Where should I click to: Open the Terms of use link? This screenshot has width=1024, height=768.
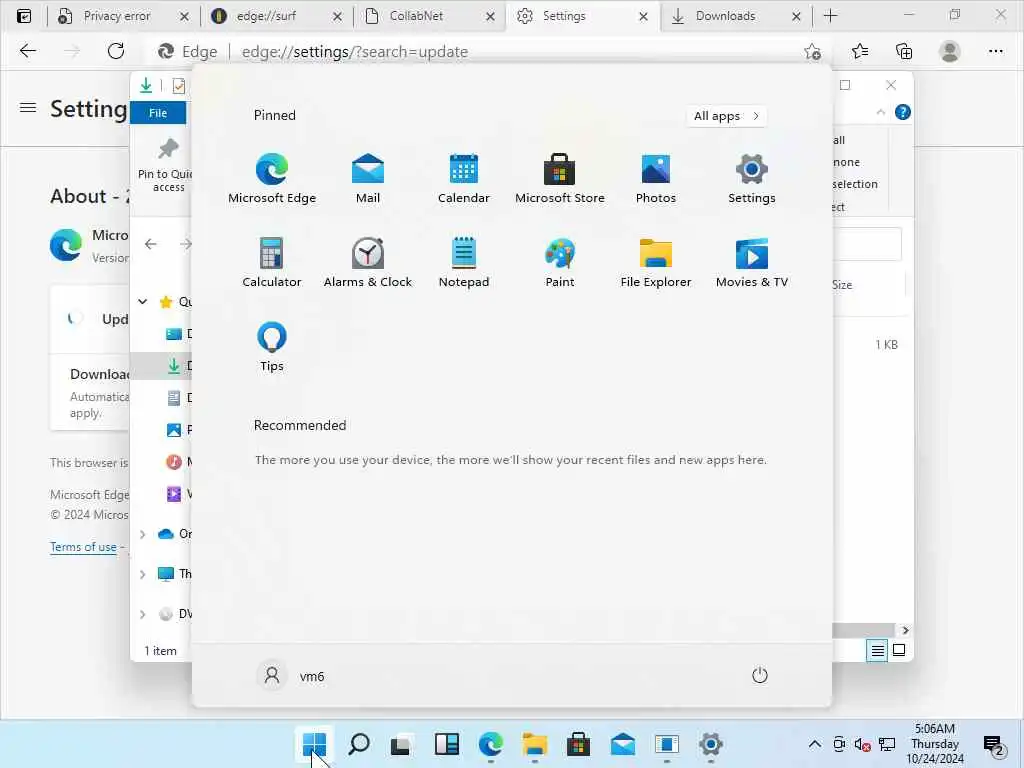(x=83, y=547)
